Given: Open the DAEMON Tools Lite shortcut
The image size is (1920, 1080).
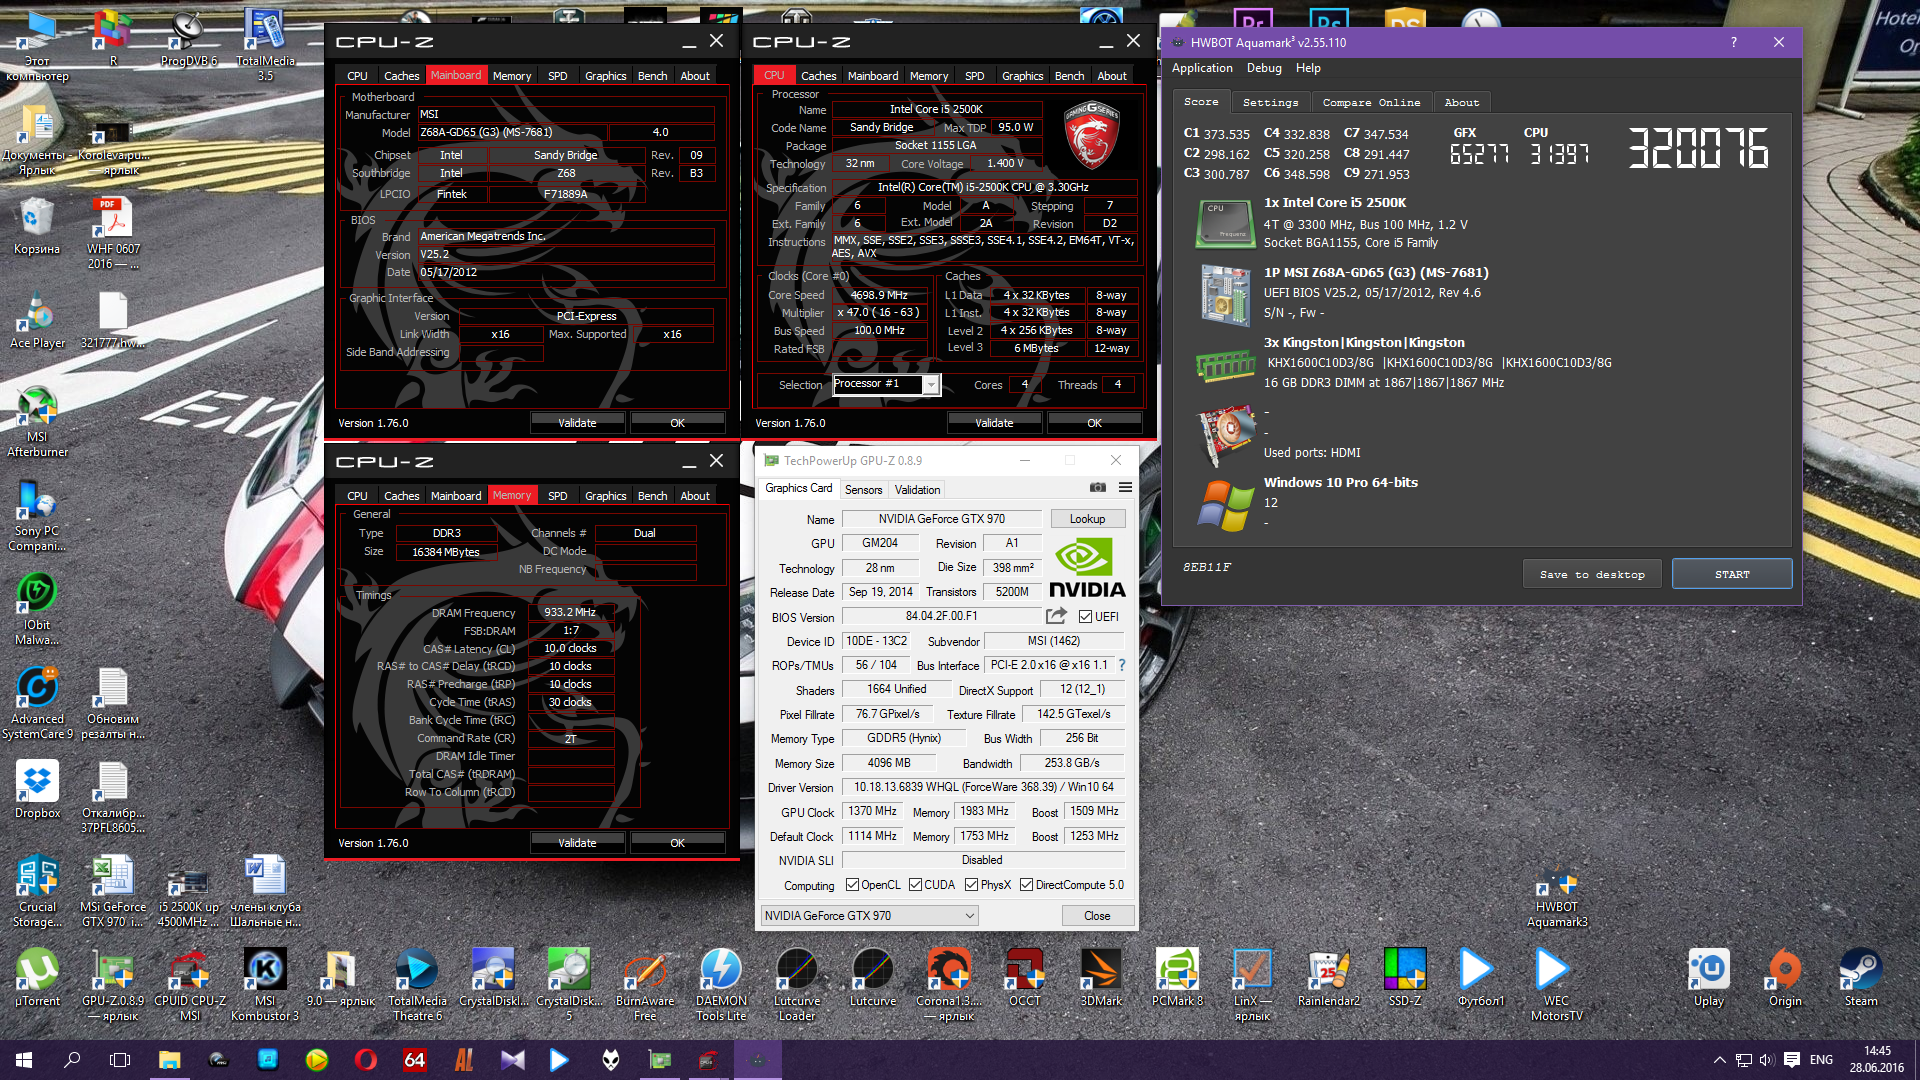Looking at the screenshot, I should point(721,984).
